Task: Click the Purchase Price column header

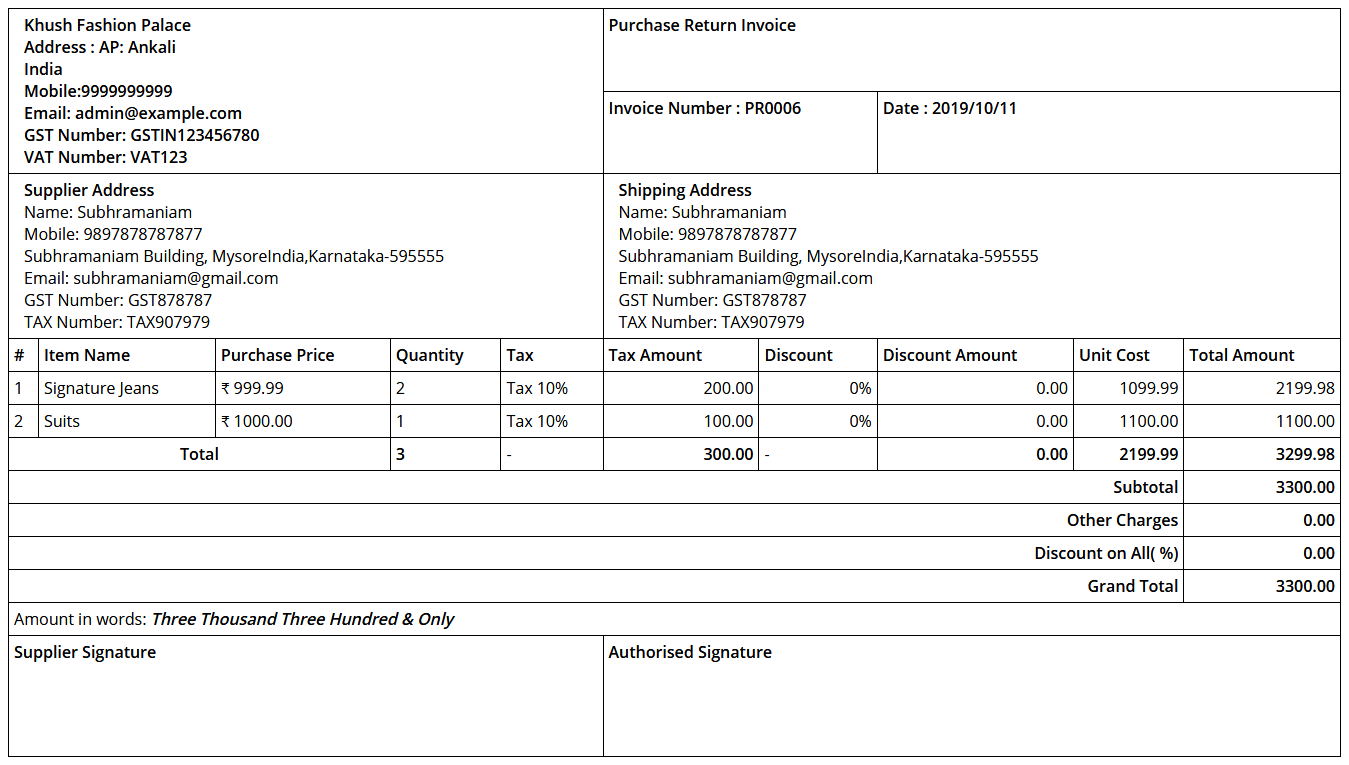Action: pos(277,355)
